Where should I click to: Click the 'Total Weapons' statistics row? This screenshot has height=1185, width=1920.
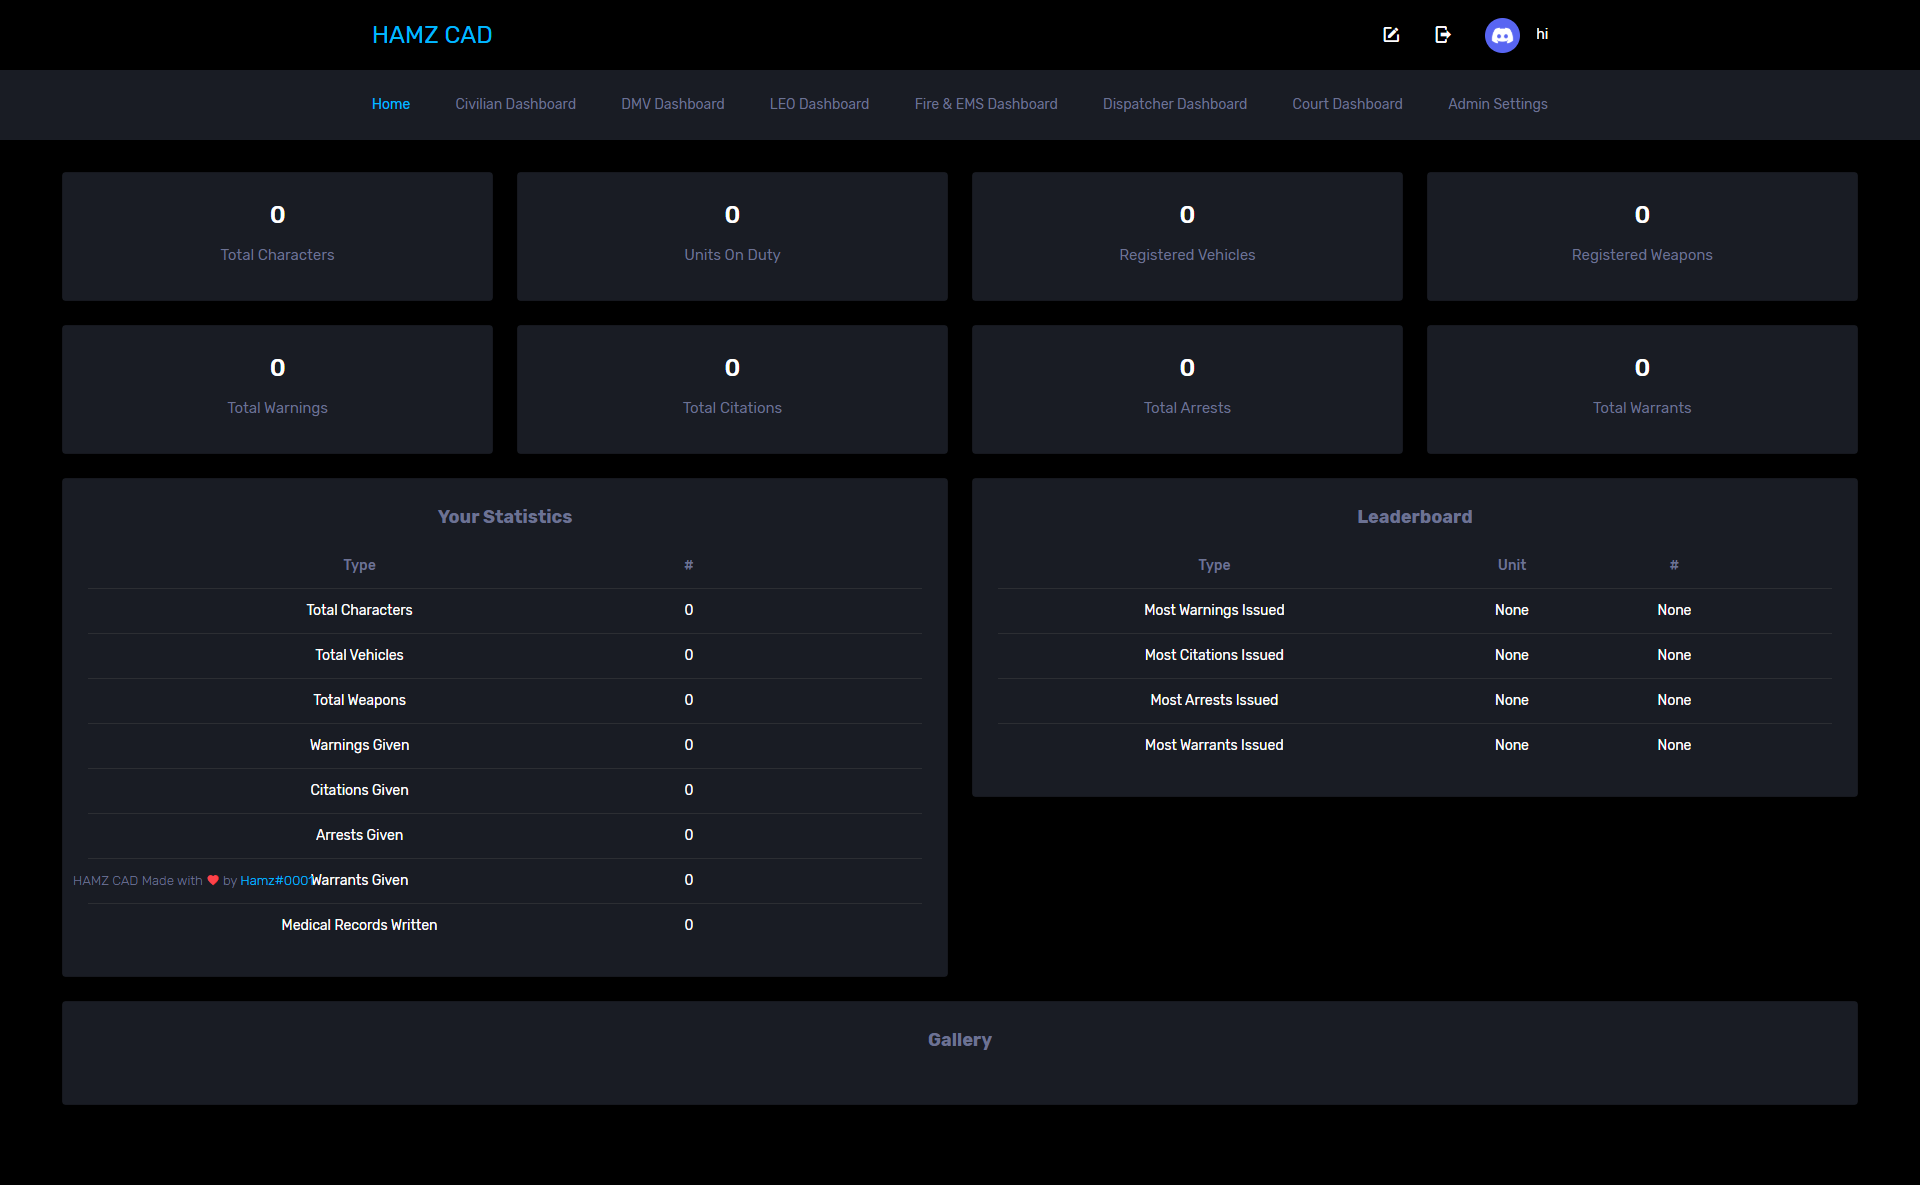505,700
